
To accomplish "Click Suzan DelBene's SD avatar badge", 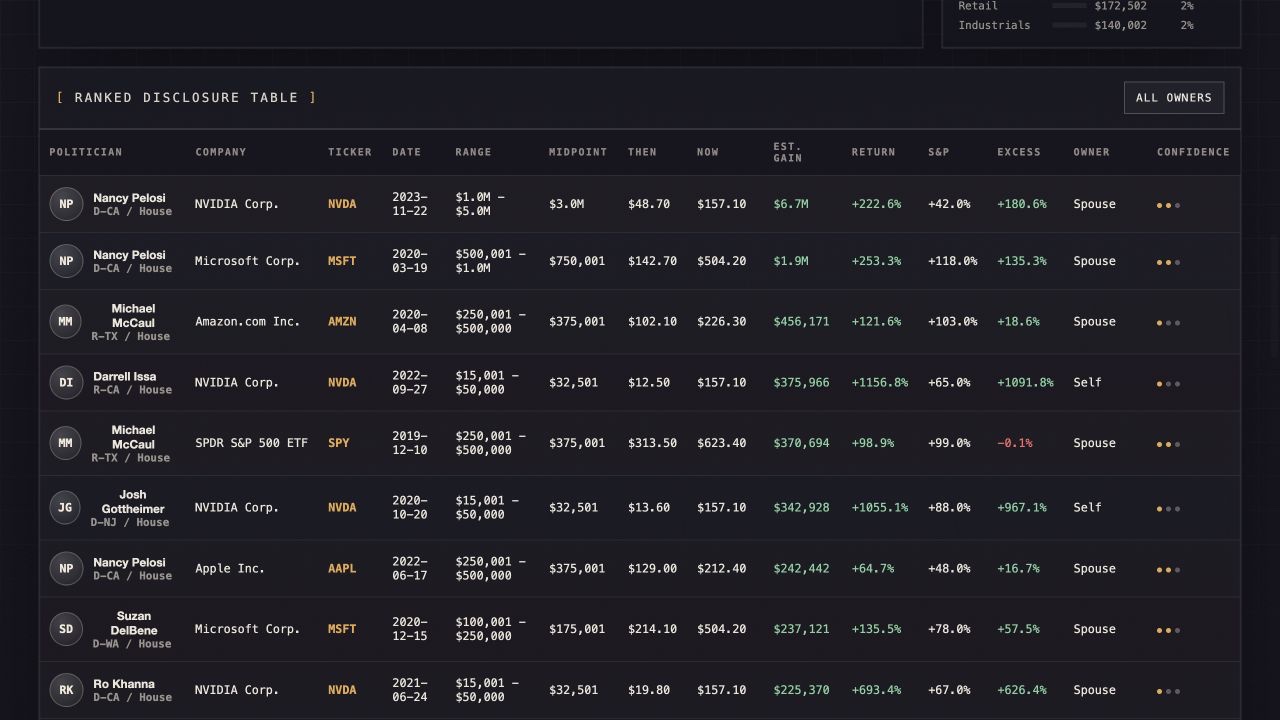I will (x=66, y=630).
